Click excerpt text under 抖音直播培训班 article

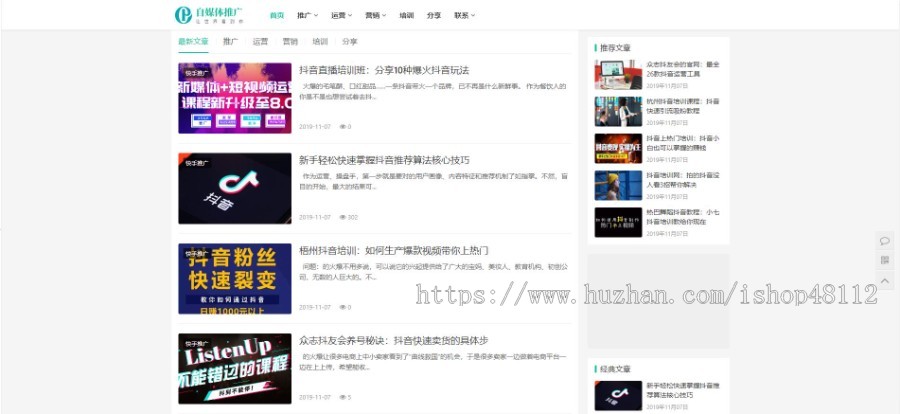[434, 91]
